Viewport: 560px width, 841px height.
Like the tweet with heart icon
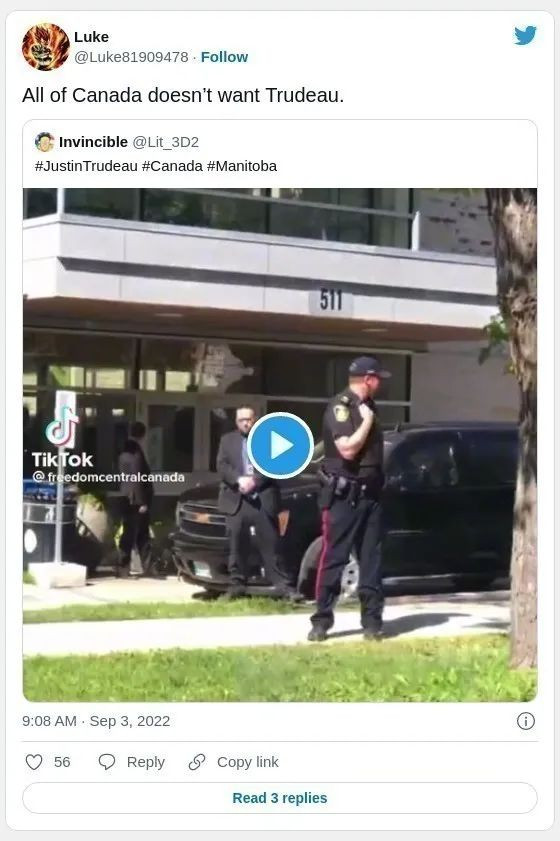tap(34, 762)
